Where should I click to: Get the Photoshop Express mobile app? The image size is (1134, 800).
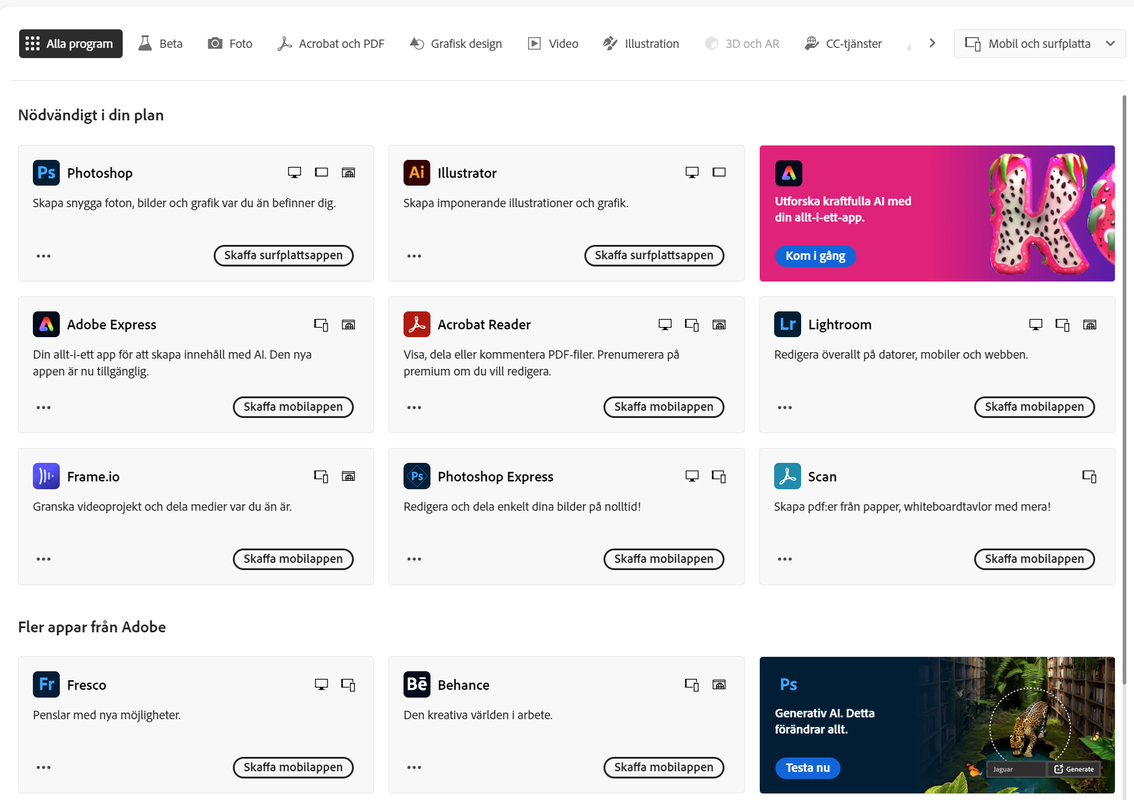[x=664, y=559]
